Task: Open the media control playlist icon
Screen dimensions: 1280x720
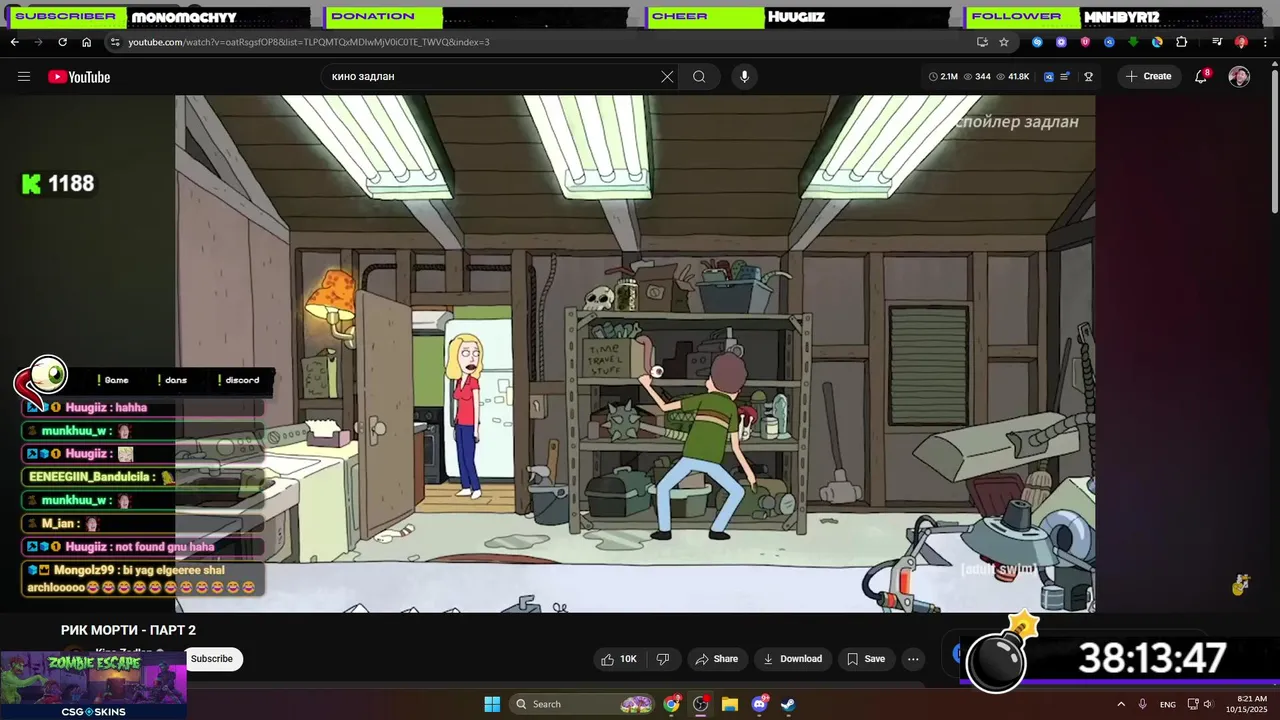Action: coord(1217,42)
